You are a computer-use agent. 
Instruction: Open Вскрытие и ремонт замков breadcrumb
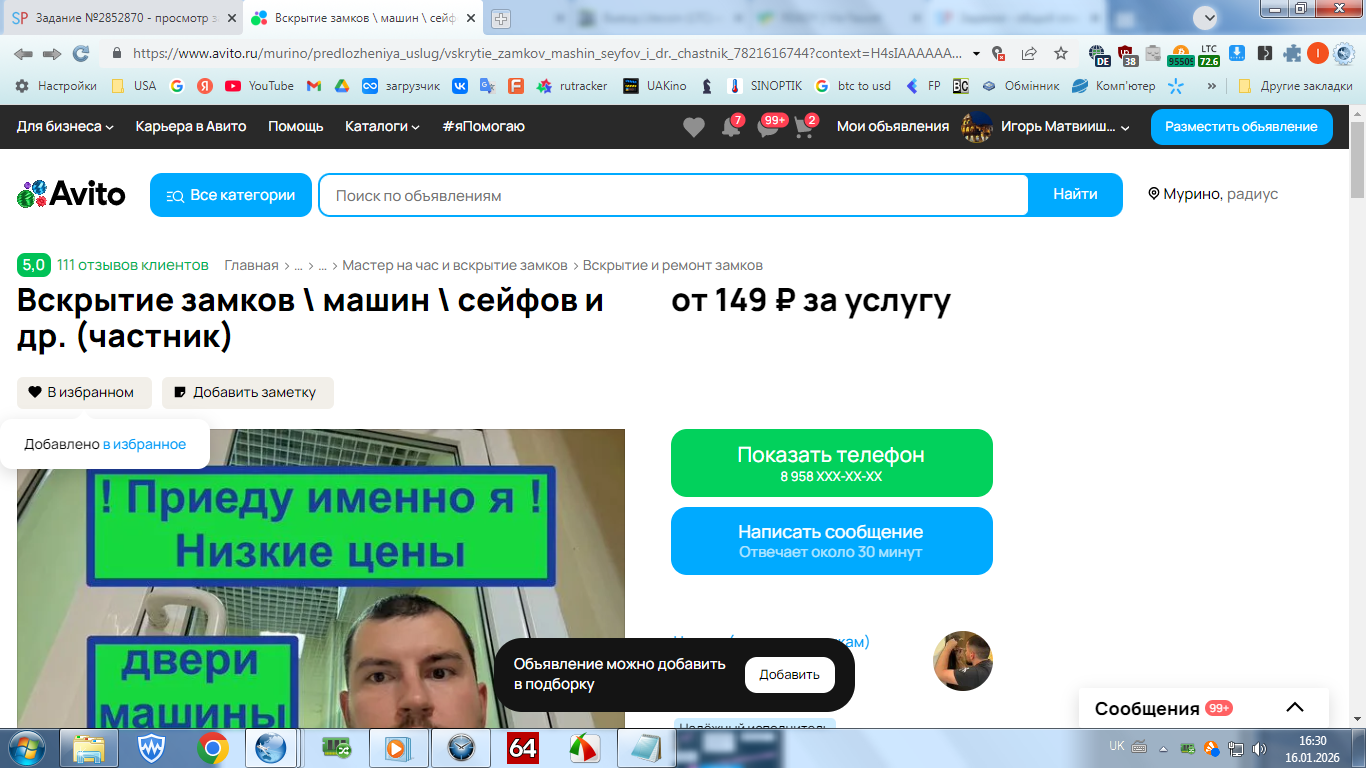pyautogui.click(x=673, y=265)
